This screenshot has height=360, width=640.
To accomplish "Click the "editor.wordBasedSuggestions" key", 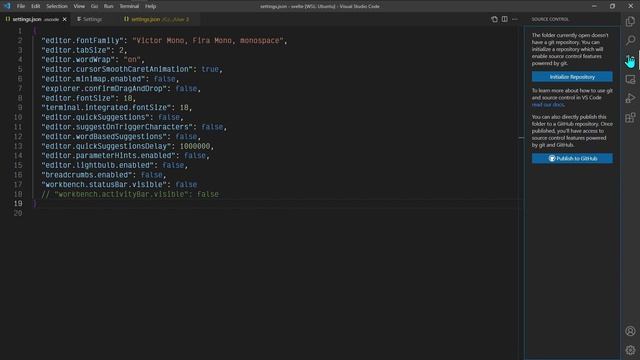I will 104,137.
